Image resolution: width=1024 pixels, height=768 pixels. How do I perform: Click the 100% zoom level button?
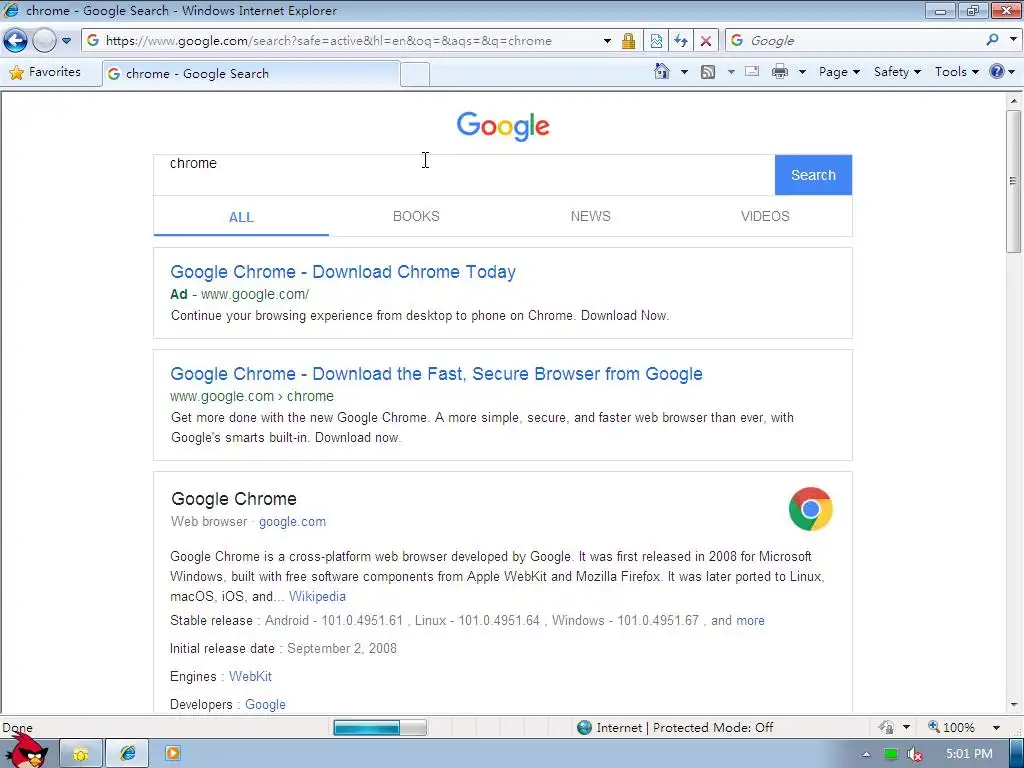click(x=951, y=728)
